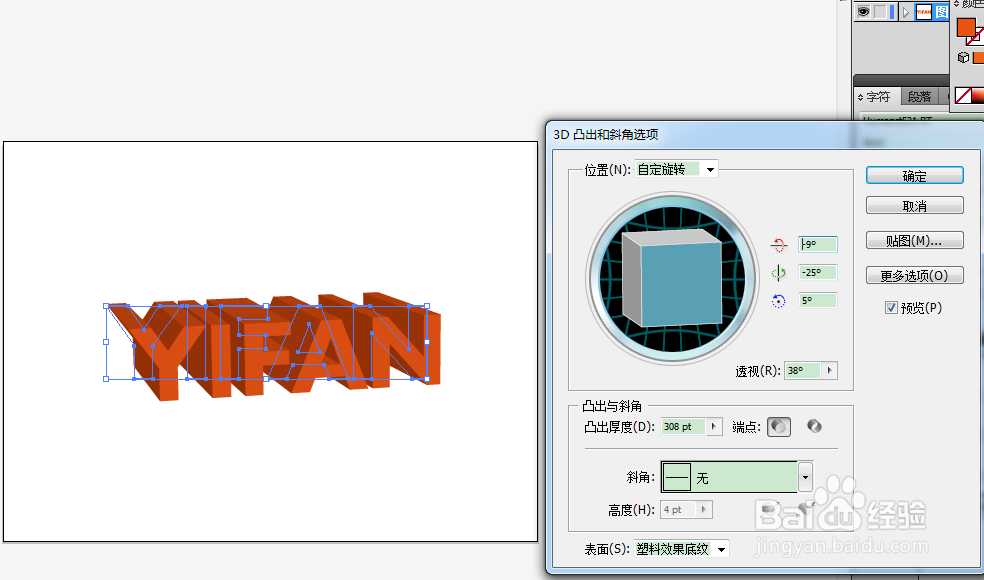Click the hollow cap endpoint icon
Screen dimensions: 984x580
pyautogui.click(x=815, y=426)
